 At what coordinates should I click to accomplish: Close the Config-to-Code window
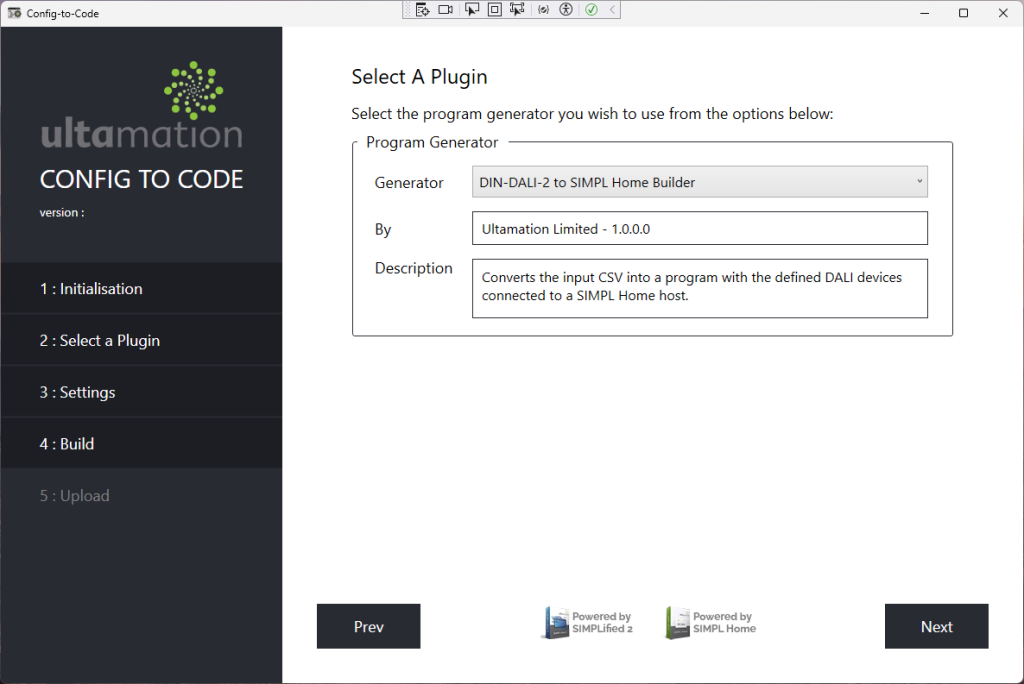[1003, 13]
